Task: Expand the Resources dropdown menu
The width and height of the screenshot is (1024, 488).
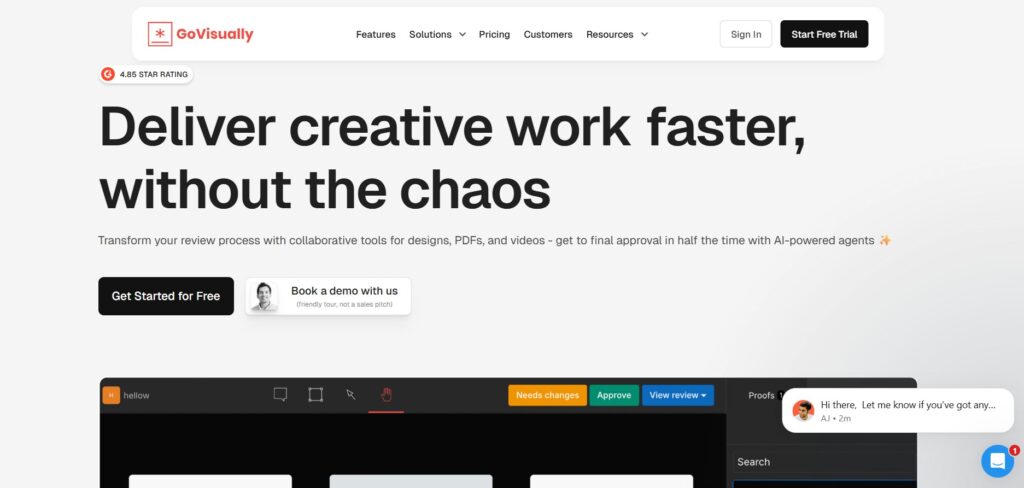Action: pyautogui.click(x=616, y=34)
